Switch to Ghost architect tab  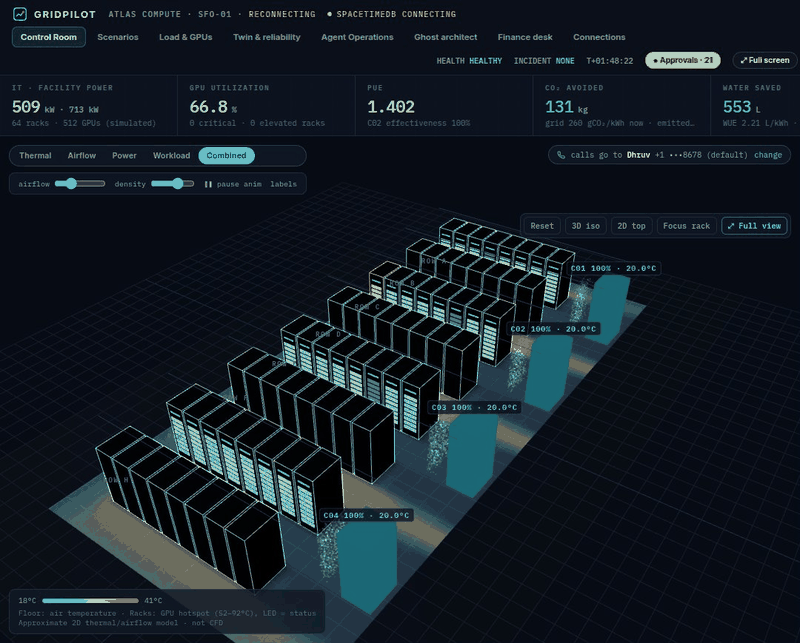[x=445, y=37]
